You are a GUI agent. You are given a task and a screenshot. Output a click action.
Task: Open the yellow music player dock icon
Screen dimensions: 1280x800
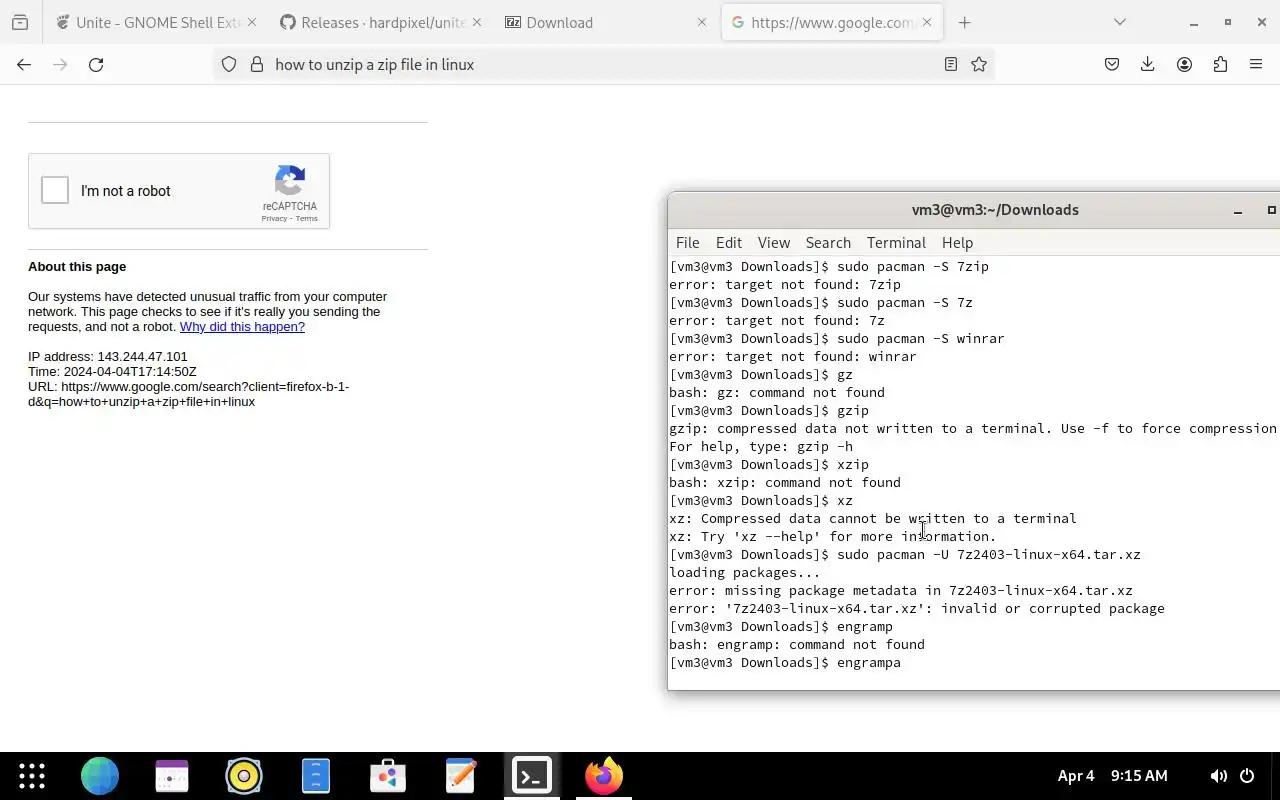pos(244,776)
